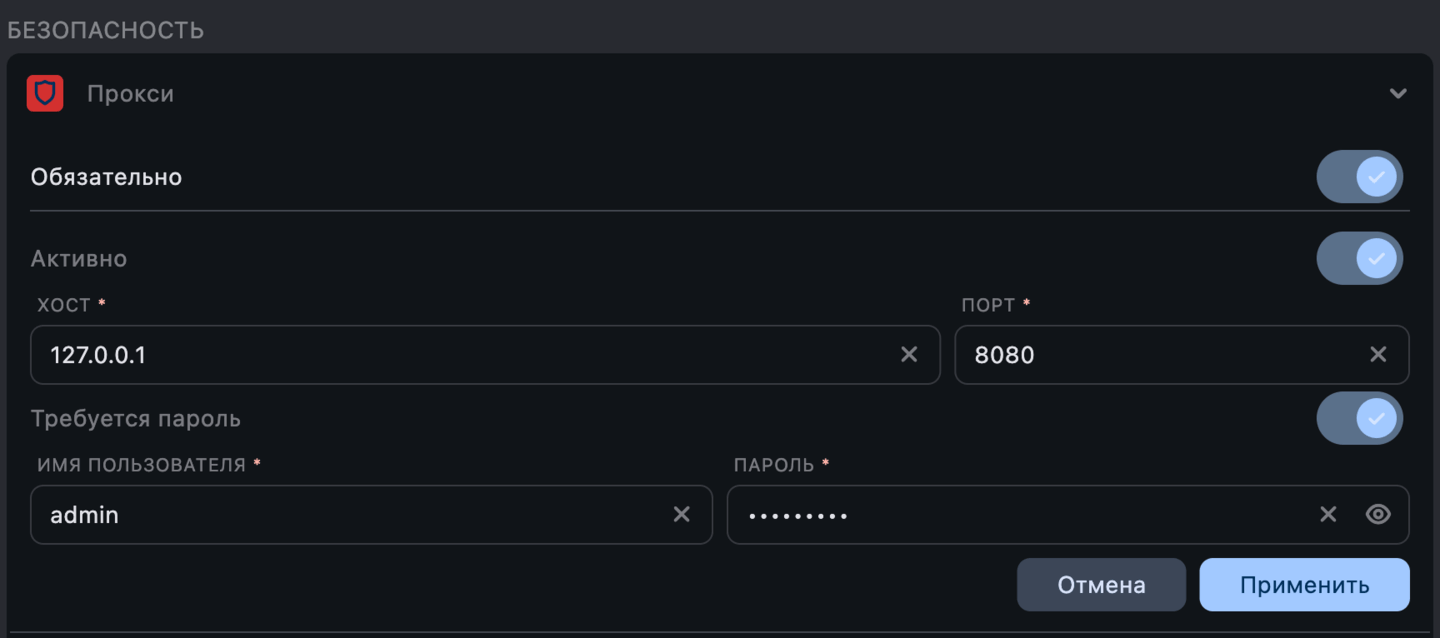Click the БЕЗОПАСНОСТЬ section heading

pyautogui.click(x=106, y=30)
